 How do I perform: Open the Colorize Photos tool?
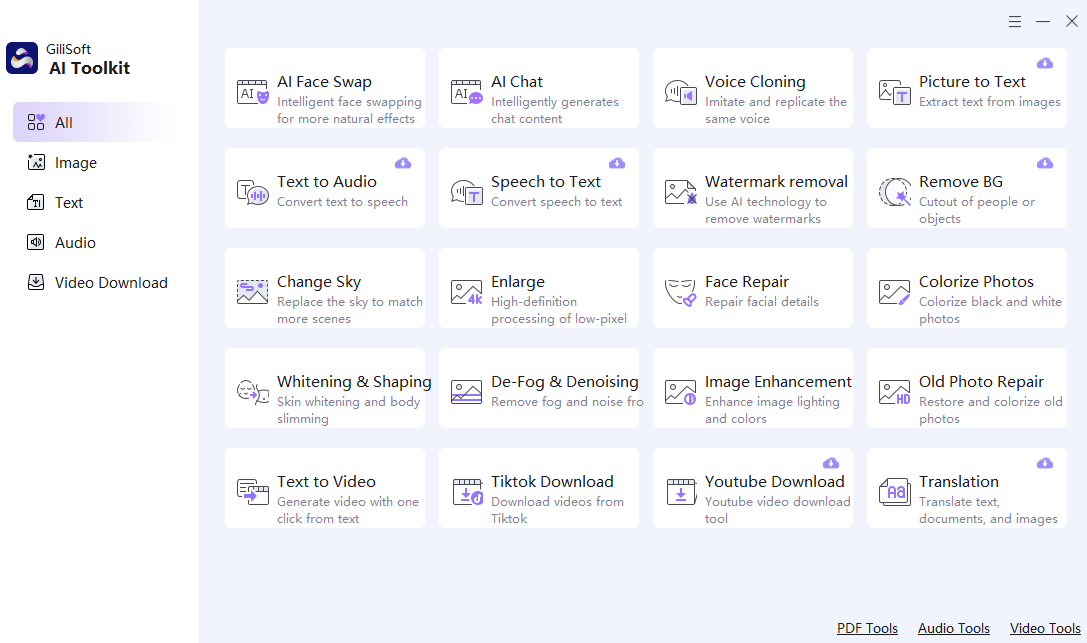(x=966, y=288)
